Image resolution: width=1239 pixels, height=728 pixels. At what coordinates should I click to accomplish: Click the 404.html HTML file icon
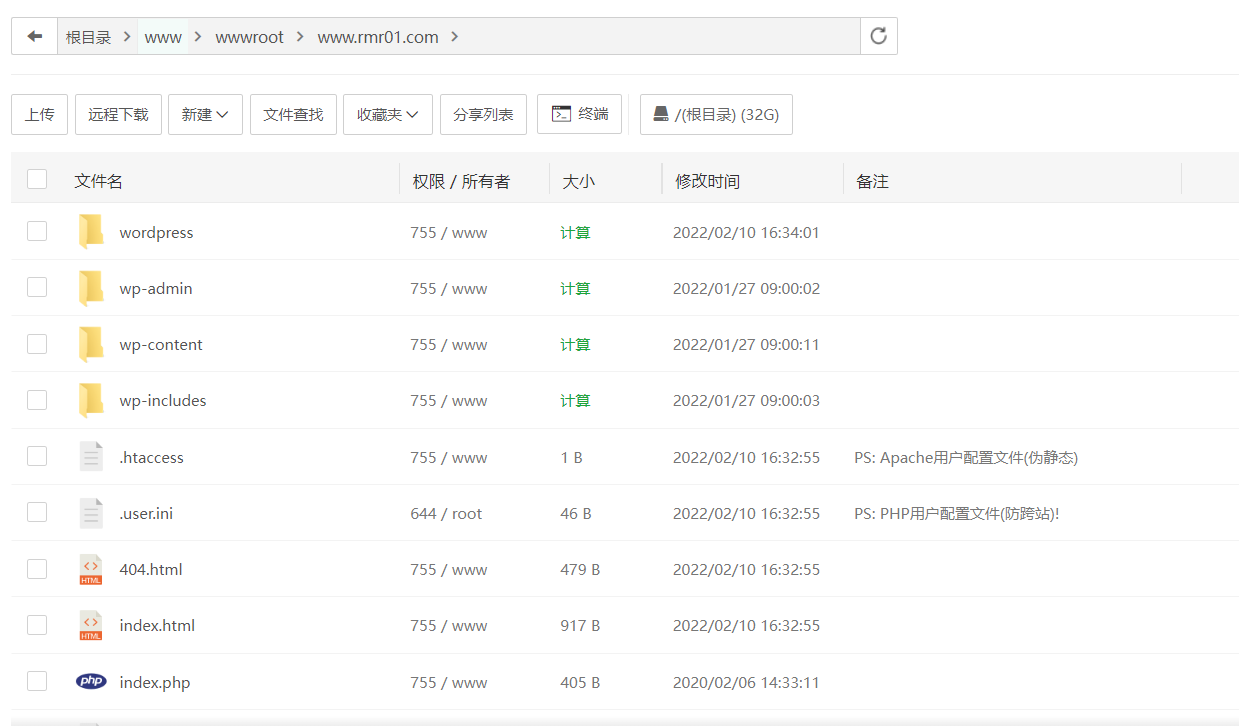tap(91, 570)
